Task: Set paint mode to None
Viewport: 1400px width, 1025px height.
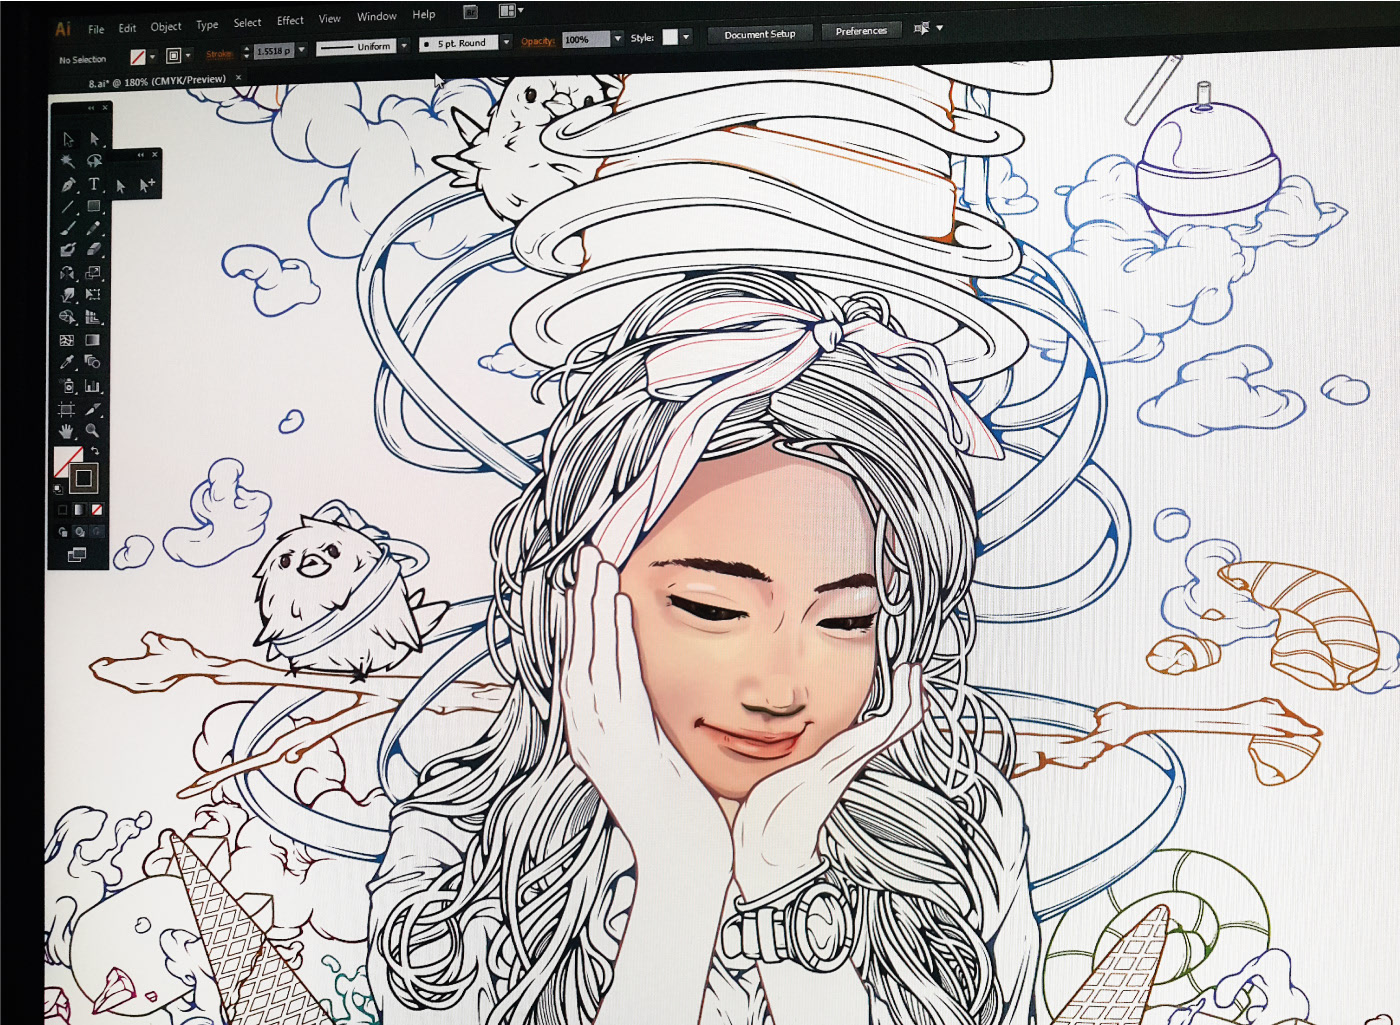Action: 96,510
